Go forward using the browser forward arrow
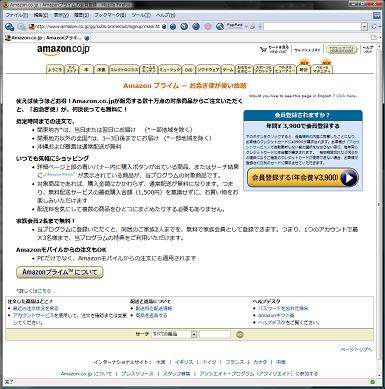Viewport: 385px width, 389px height. [x=22, y=27]
